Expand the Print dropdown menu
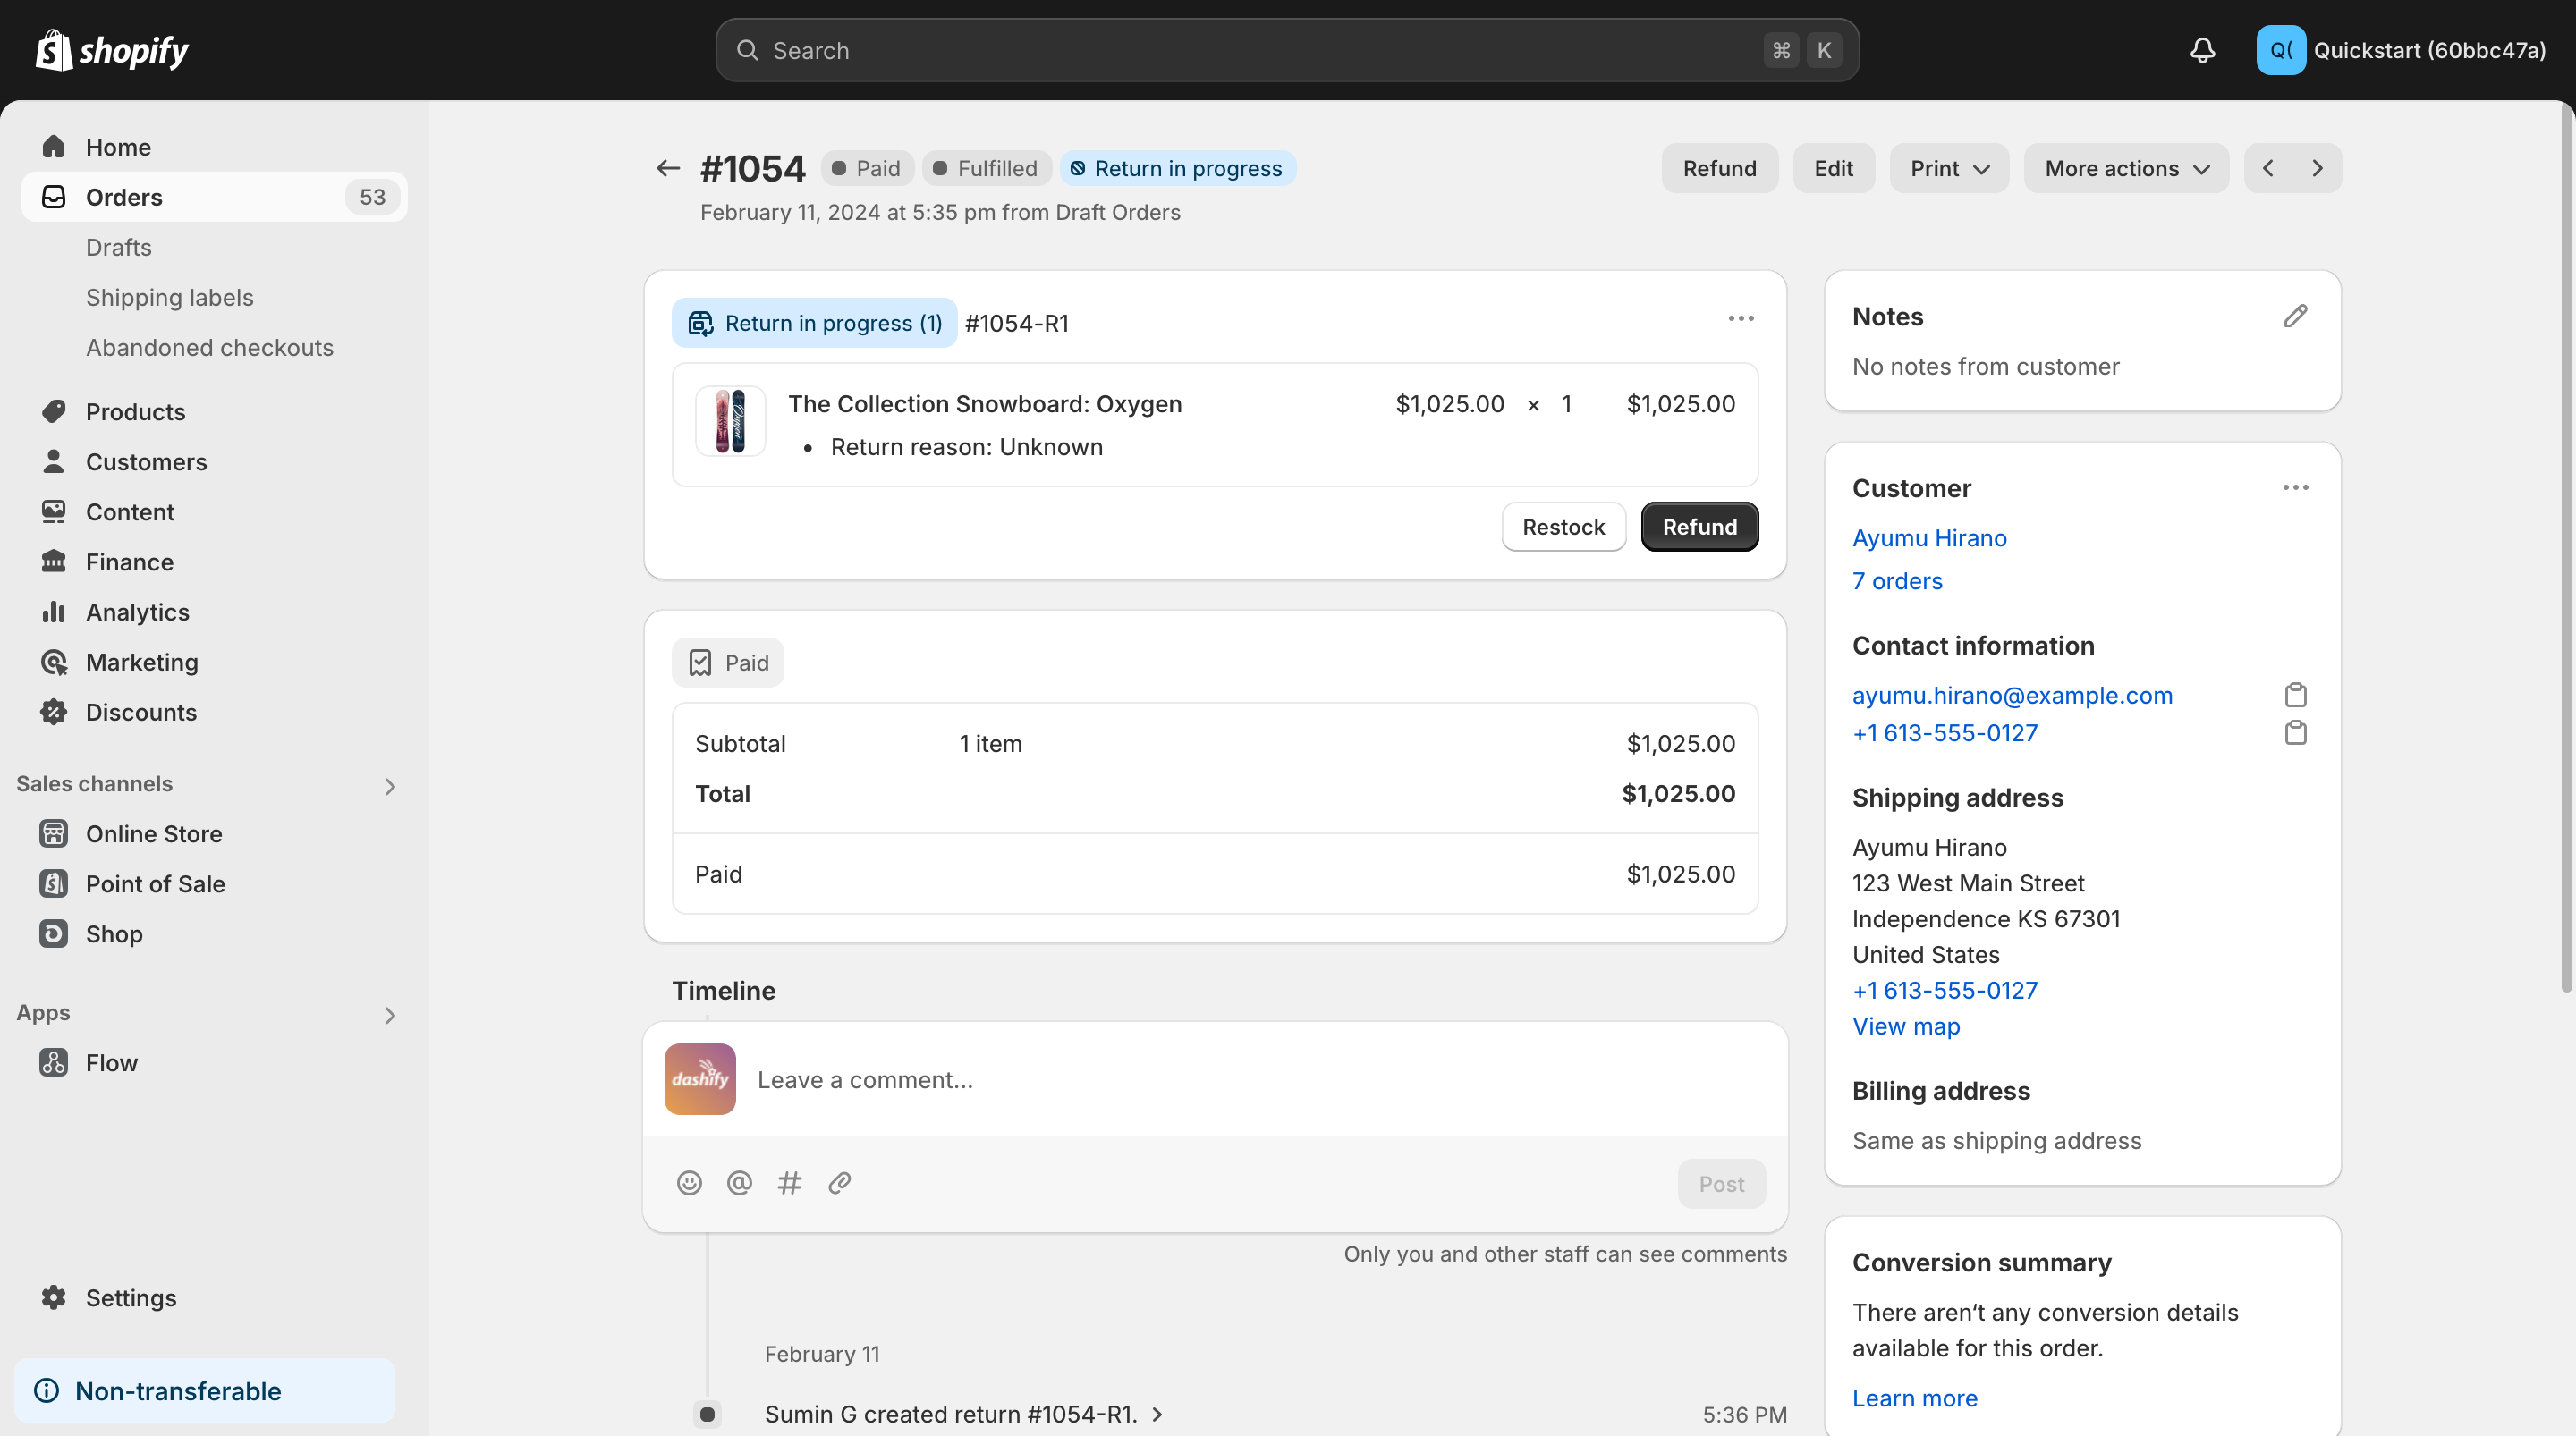 [x=1948, y=166]
